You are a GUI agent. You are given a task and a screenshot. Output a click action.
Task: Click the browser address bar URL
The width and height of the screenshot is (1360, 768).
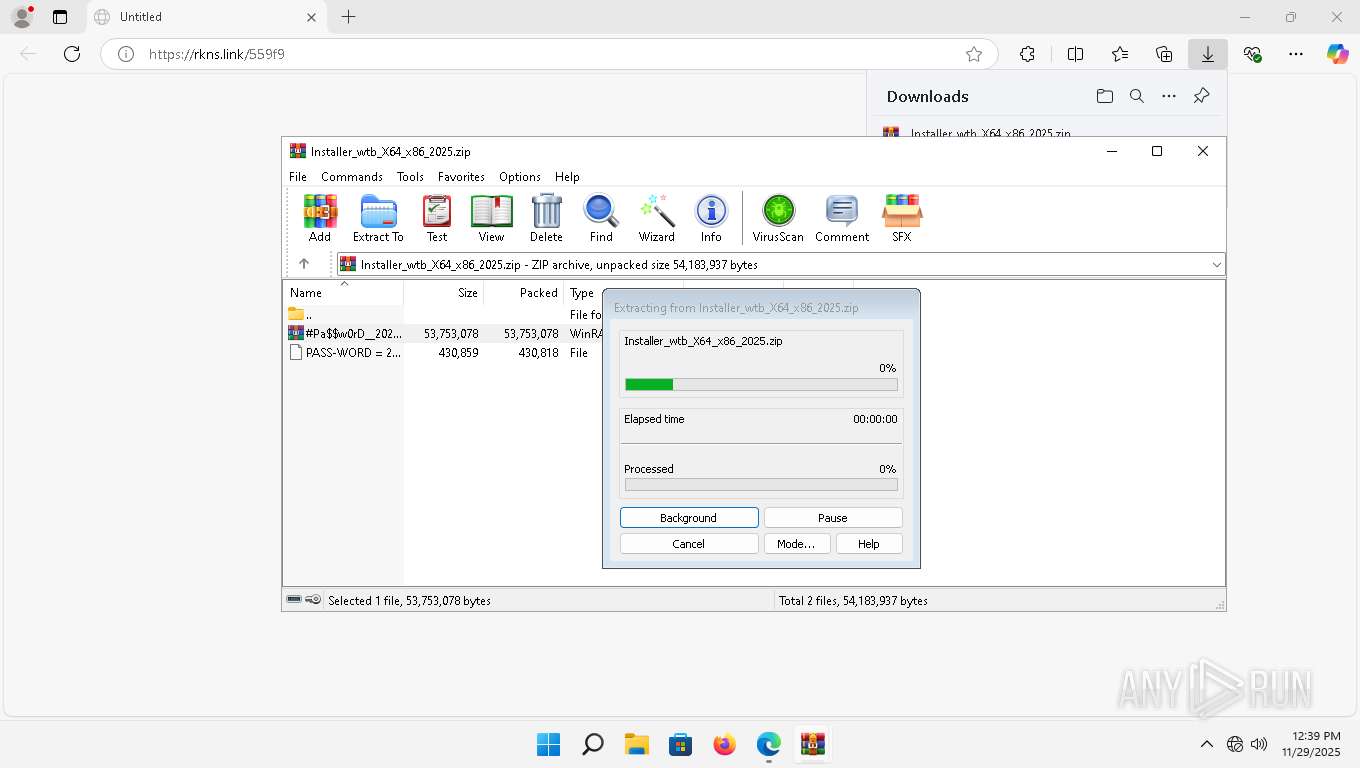217,54
